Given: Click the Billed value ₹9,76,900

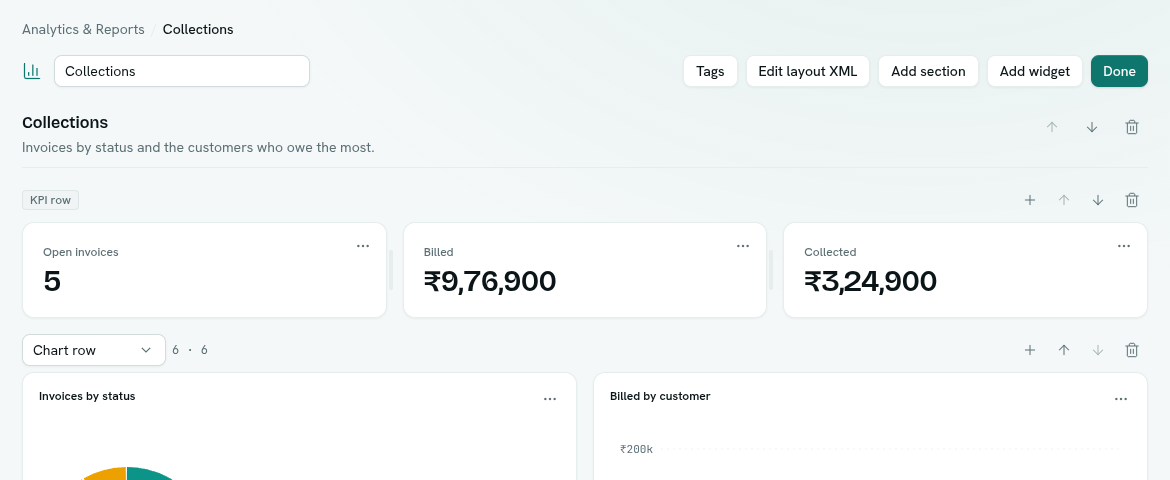Looking at the screenshot, I should 489,281.
